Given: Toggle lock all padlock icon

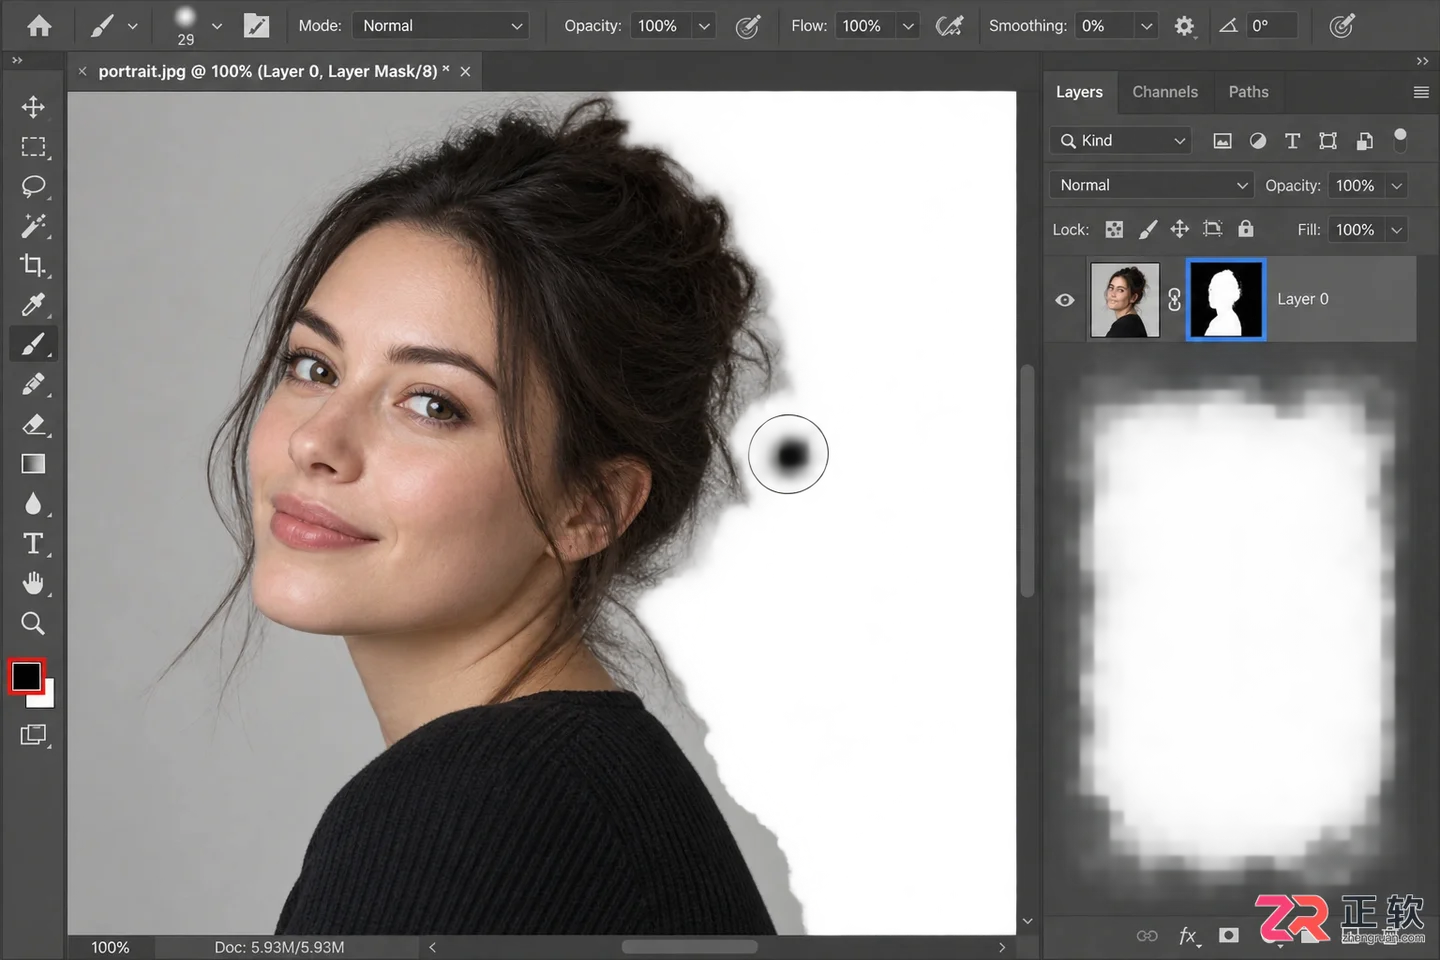Looking at the screenshot, I should coord(1245,229).
